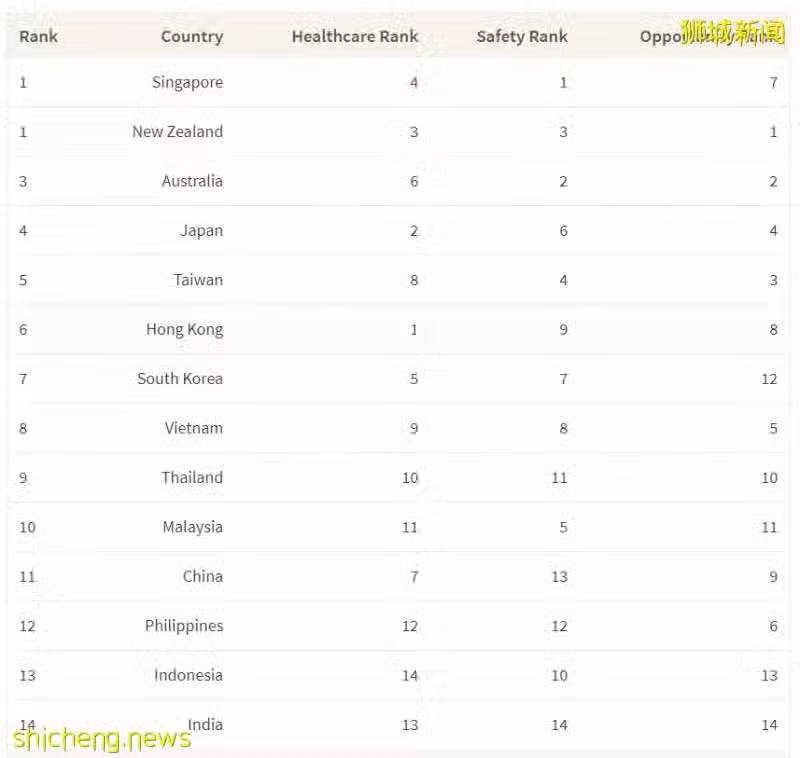Click the Indonesia country name
Image resolution: width=800 pixels, height=758 pixels.
pyautogui.click(x=189, y=675)
